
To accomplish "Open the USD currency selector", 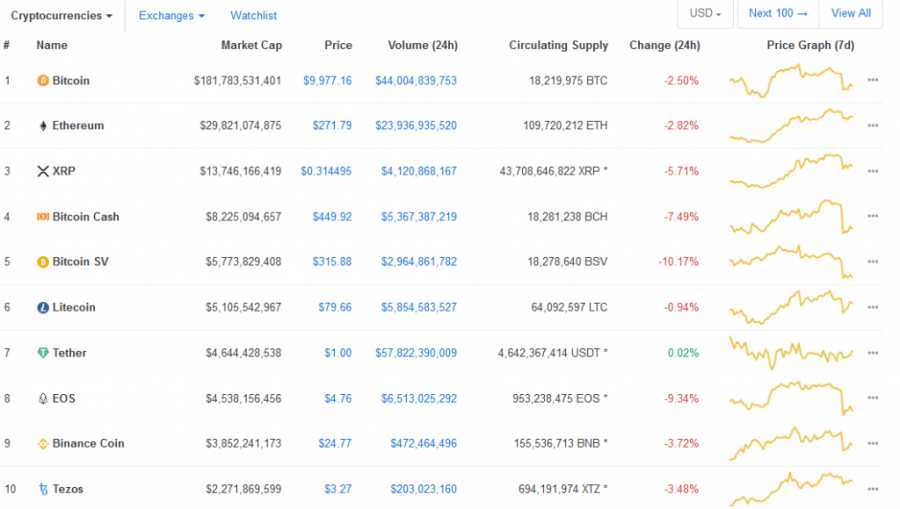I will (x=705, y=13).
